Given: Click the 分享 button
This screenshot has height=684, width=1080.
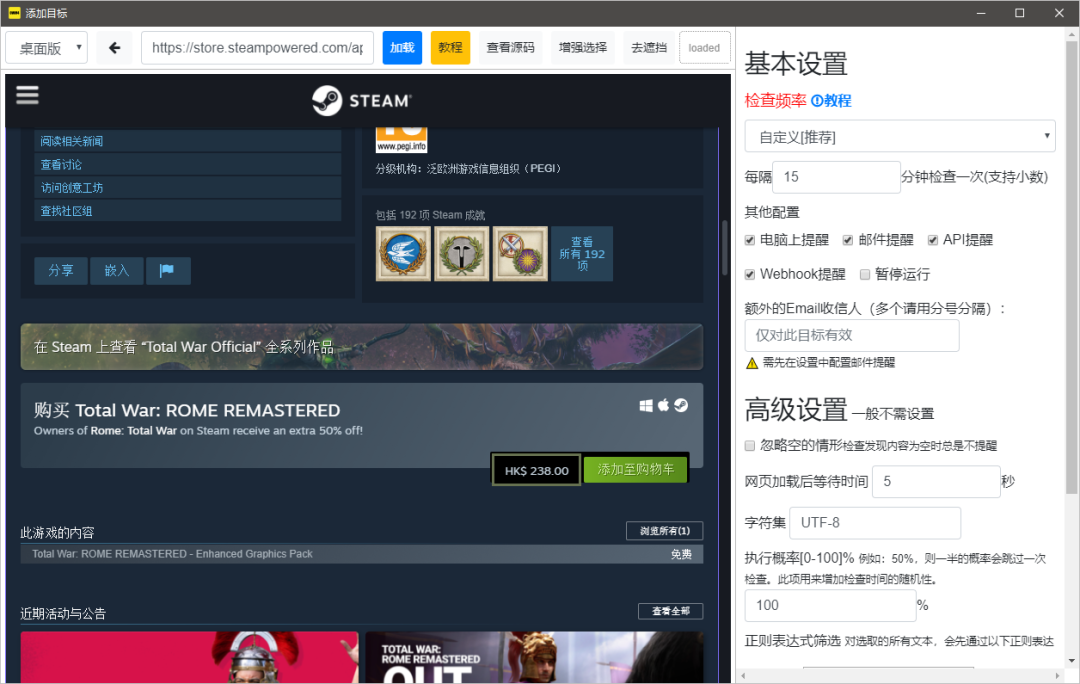Looking at the screenshot, I should click(x=61, y=271).
